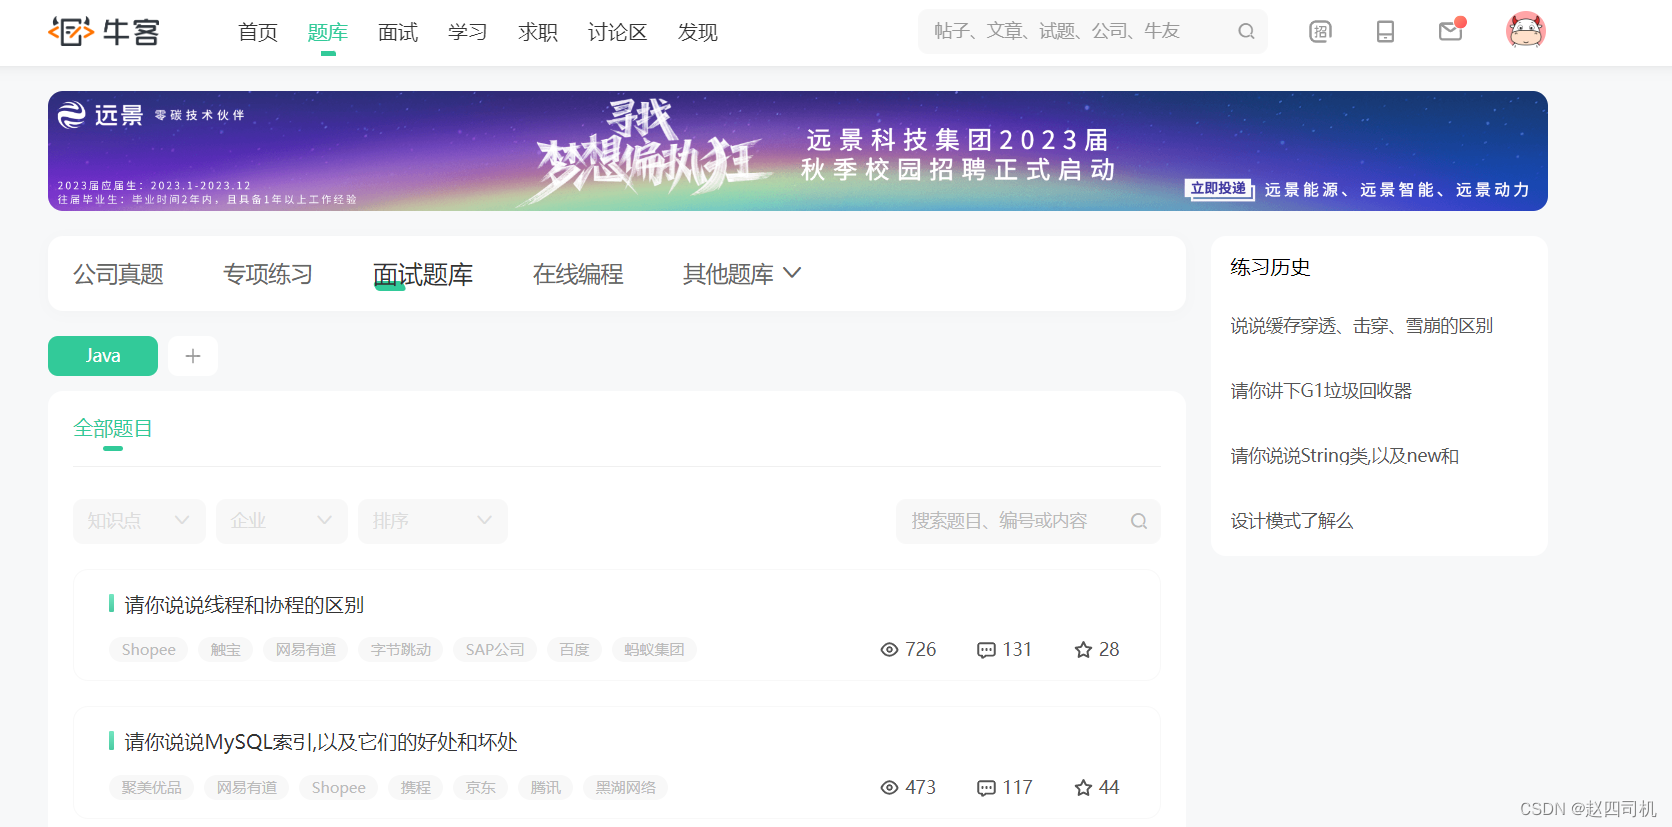
Task: Open history item 请你讲下G1垃圾回收器
Action: [x=1321, y=391]
